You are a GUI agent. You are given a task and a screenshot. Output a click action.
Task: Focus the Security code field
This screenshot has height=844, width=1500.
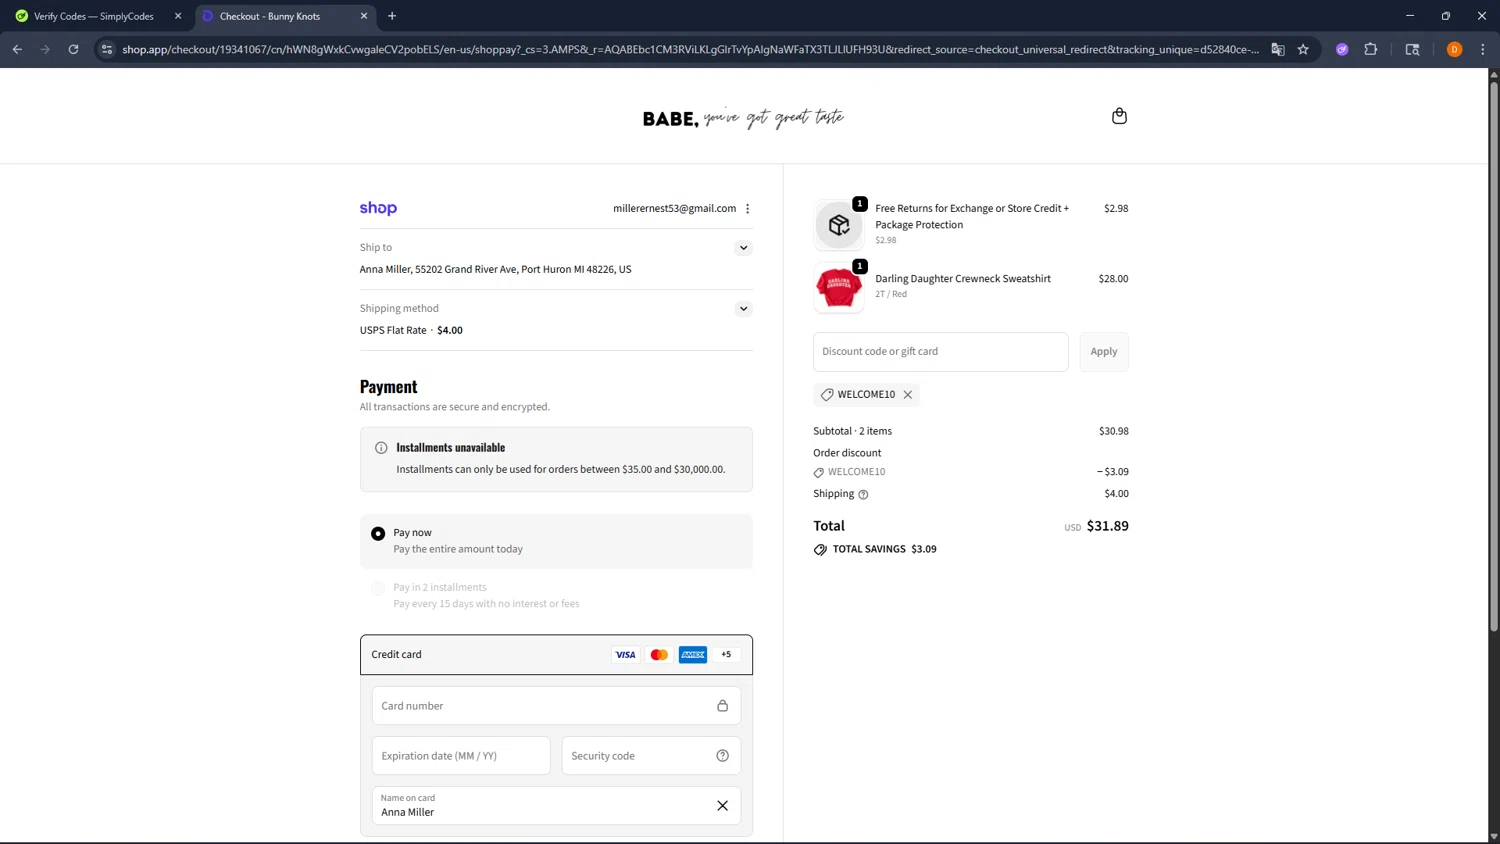click(x=651, y=756)
